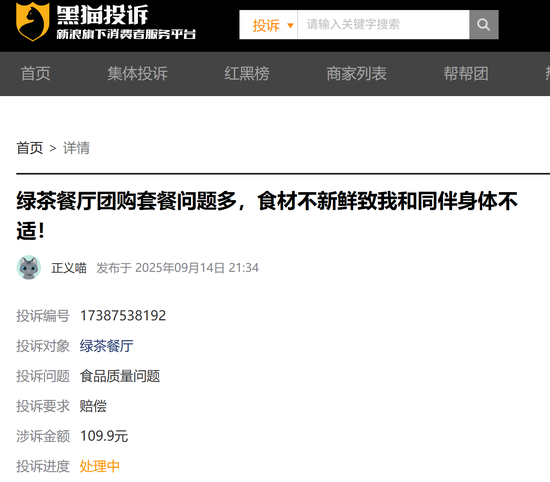Click the 黑猫投诉 site title text
The width and height of the screenshot is (550, 482).
[x=102, y=15]
